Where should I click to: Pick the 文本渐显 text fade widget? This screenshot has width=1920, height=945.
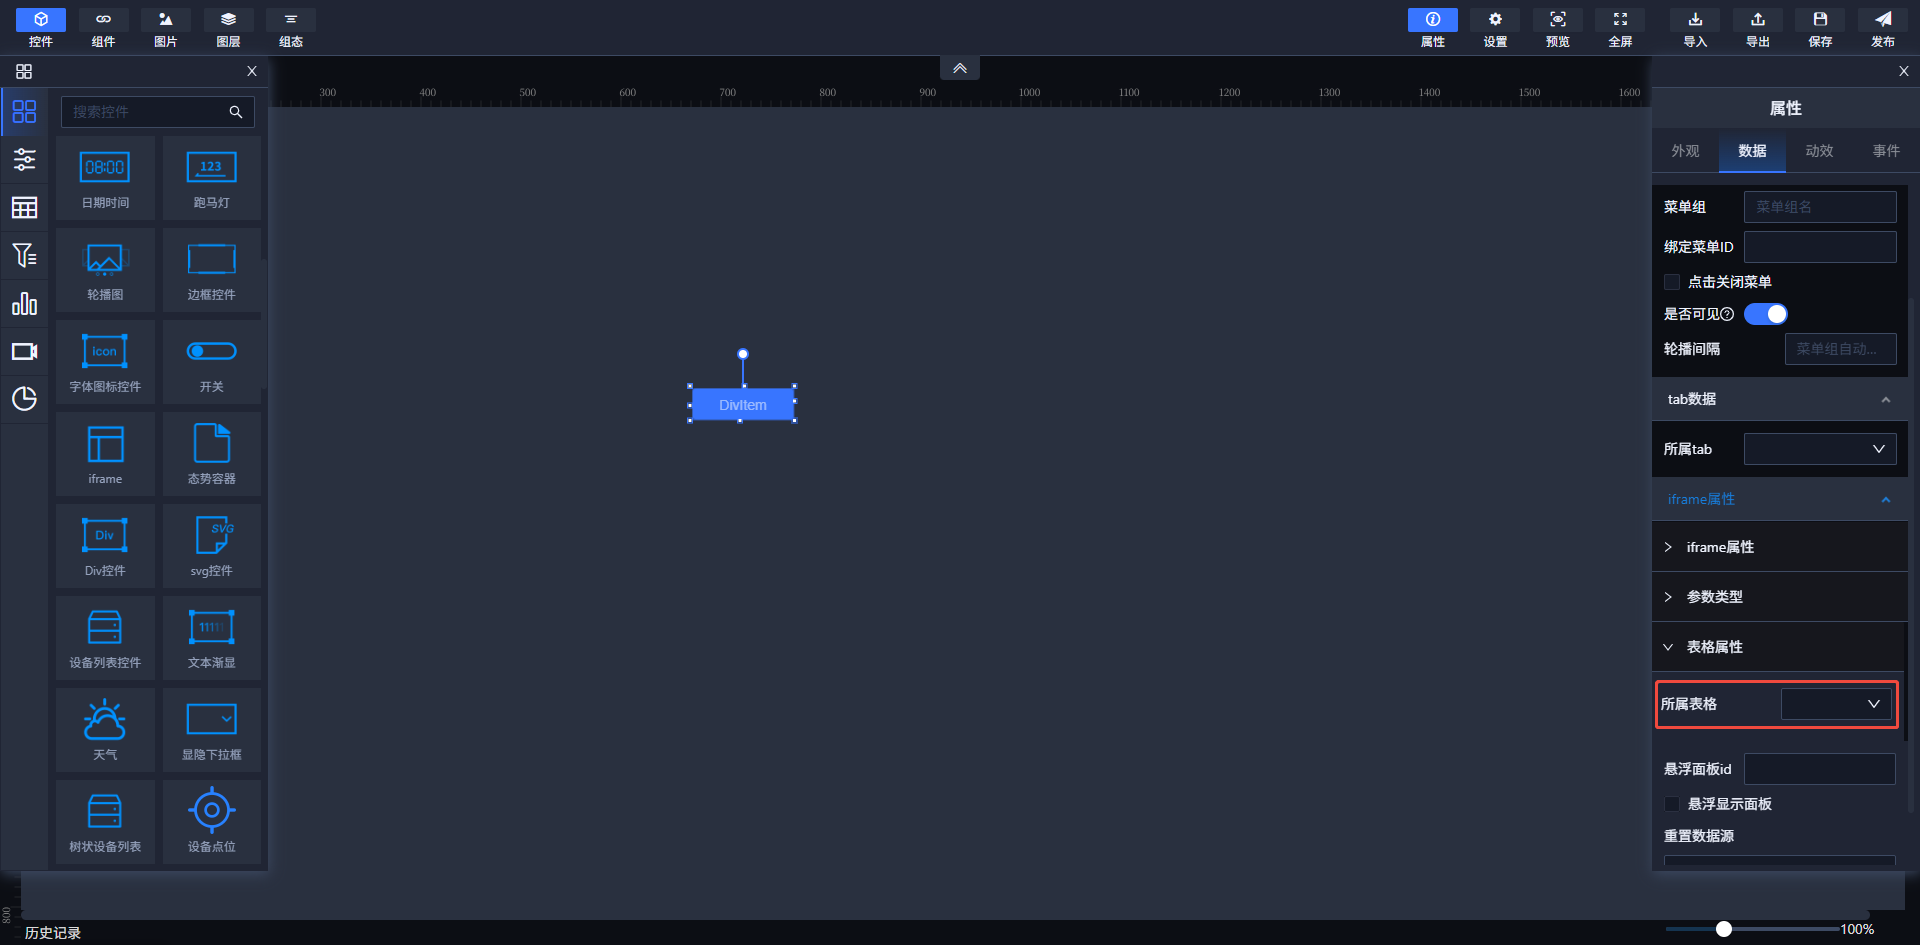211,638
